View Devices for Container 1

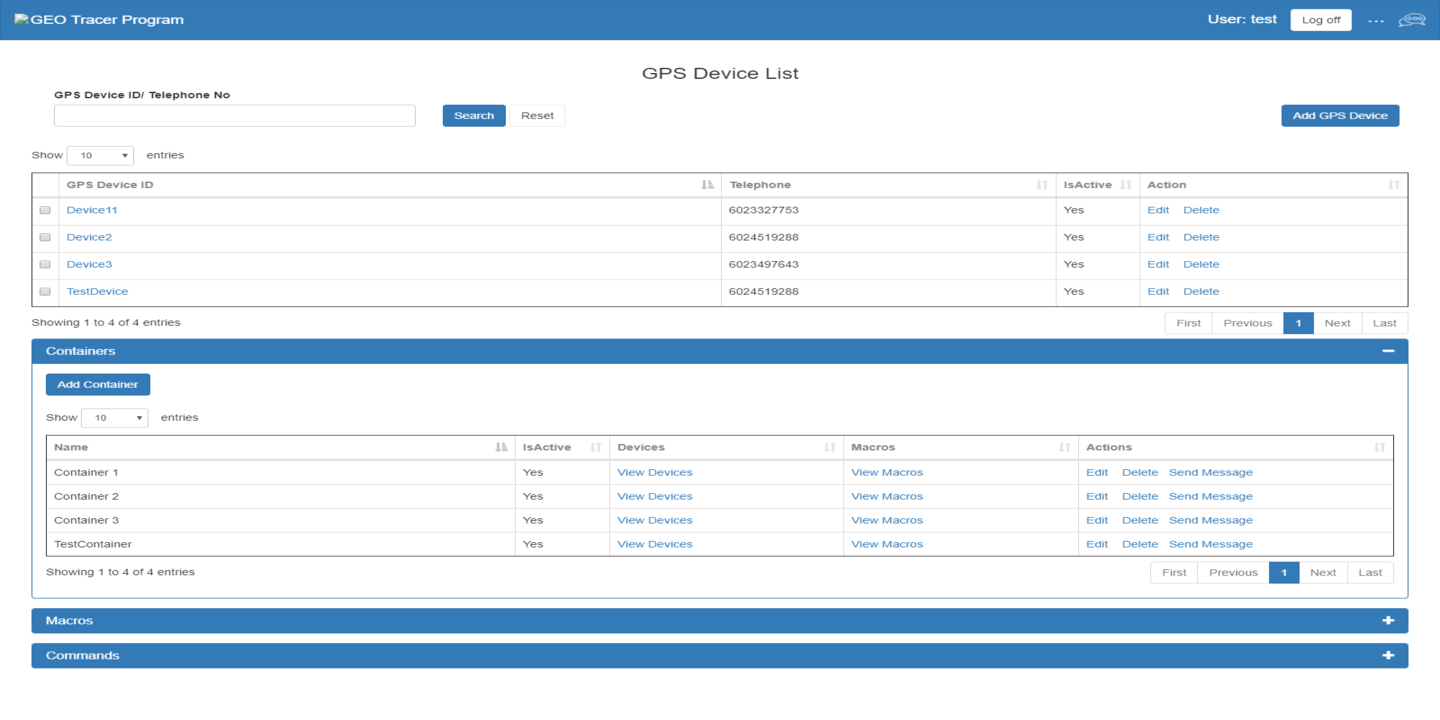(x=655, y=472)
